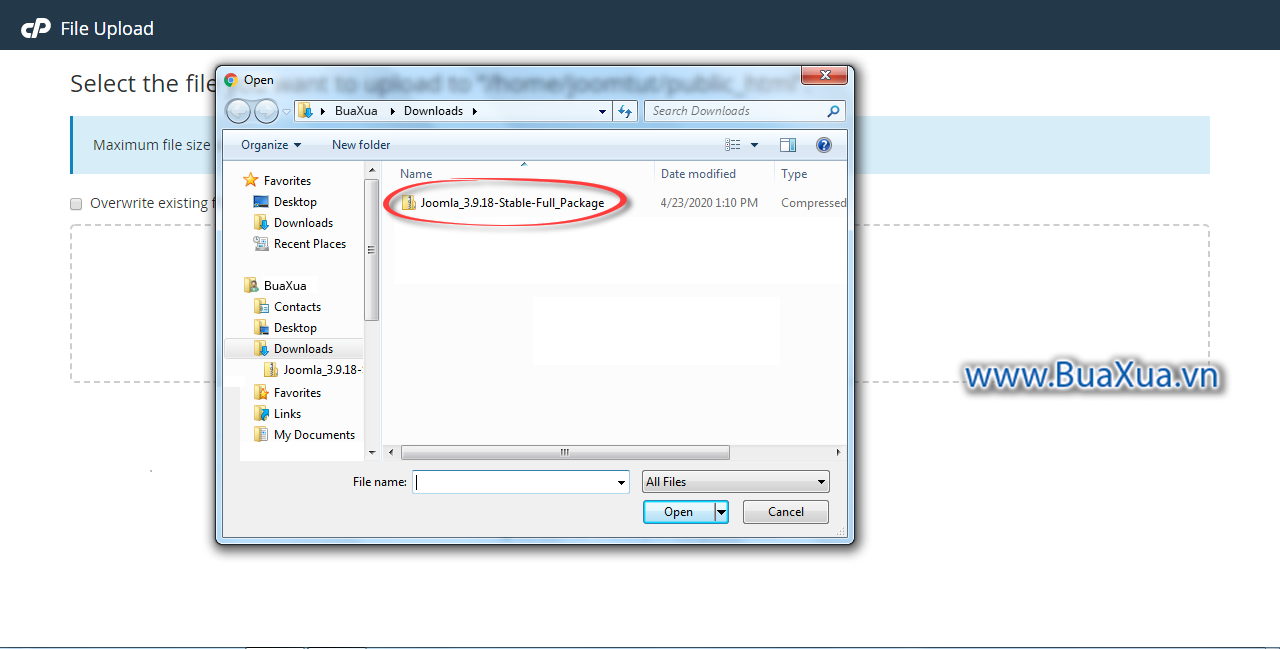The height and width of the screenshot is (649, 1280).
Task: Select Links in navigation tree
Action: pos(287,414)
